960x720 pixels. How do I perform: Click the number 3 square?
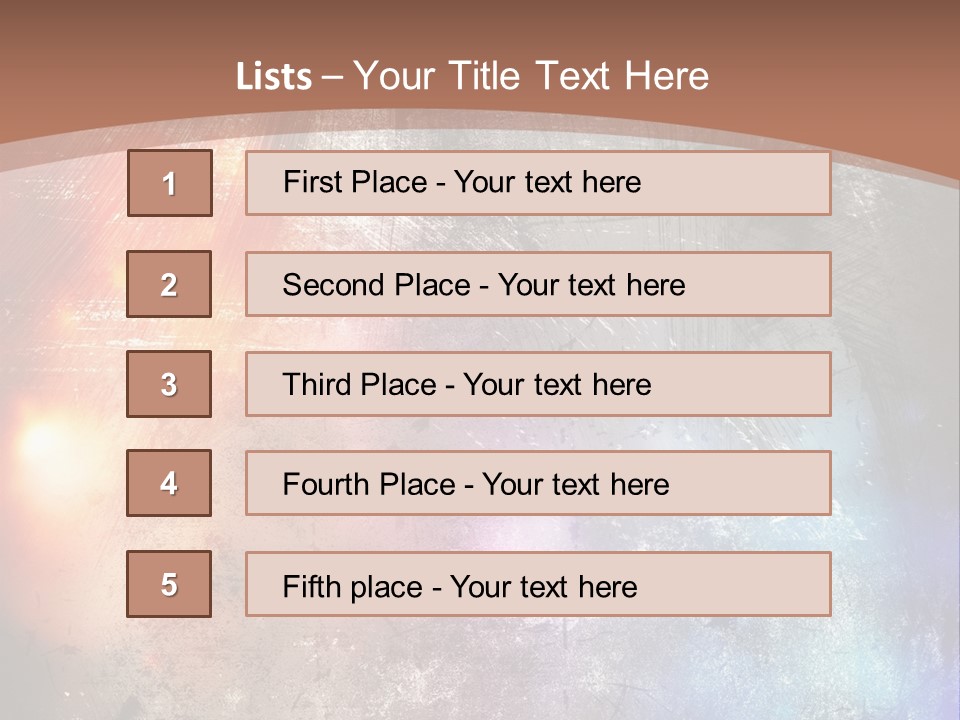169,384
